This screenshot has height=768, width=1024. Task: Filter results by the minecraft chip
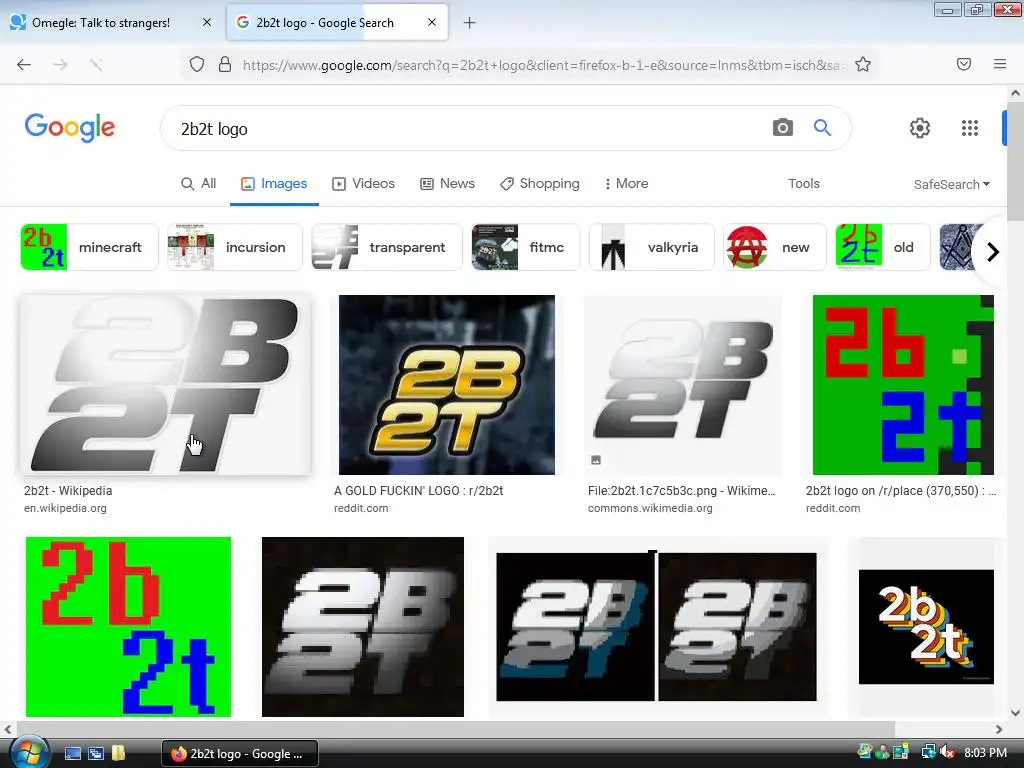[x=89, y=247]
